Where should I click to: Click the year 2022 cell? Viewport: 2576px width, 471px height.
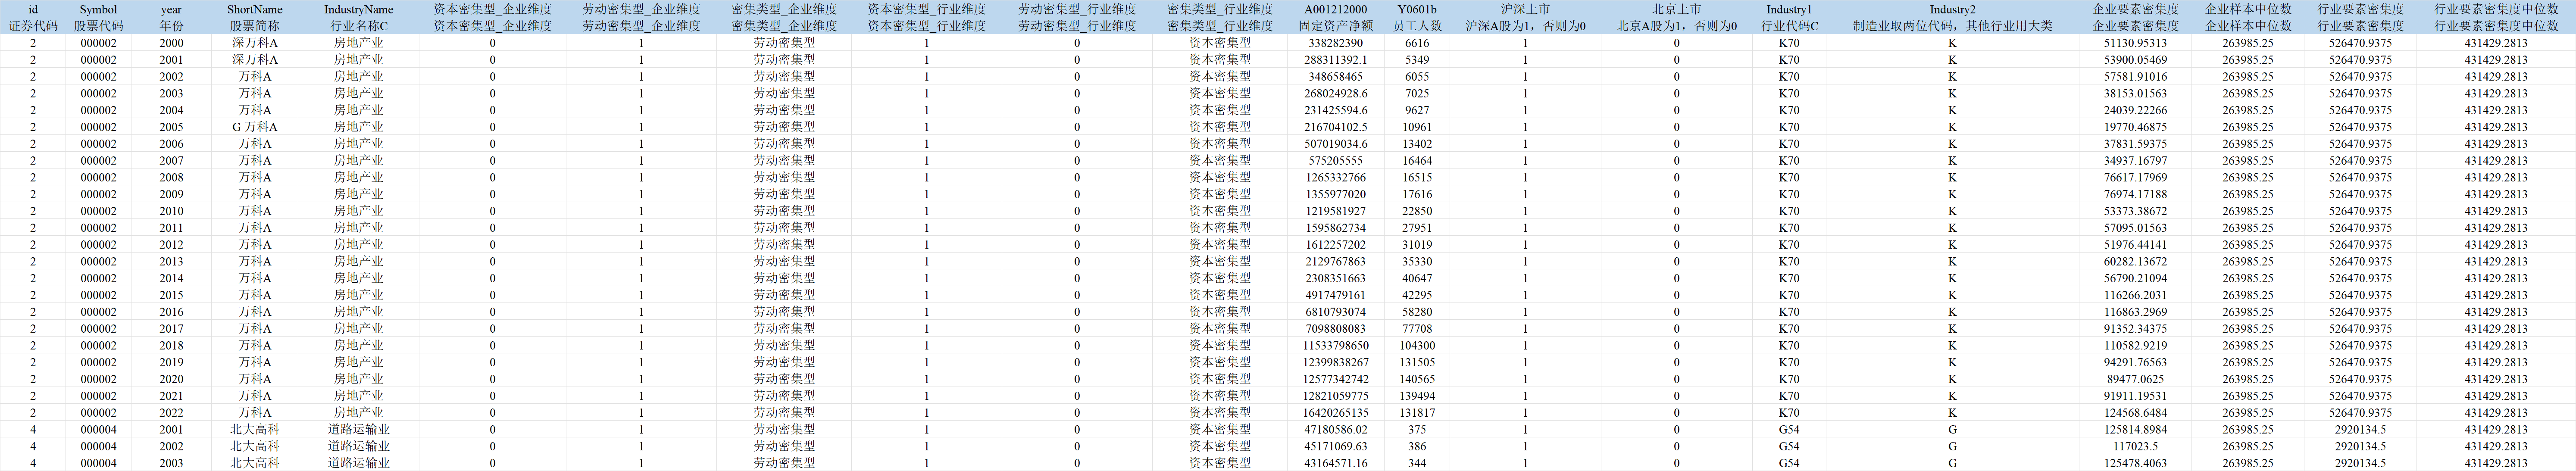click(x=171, y=413)
